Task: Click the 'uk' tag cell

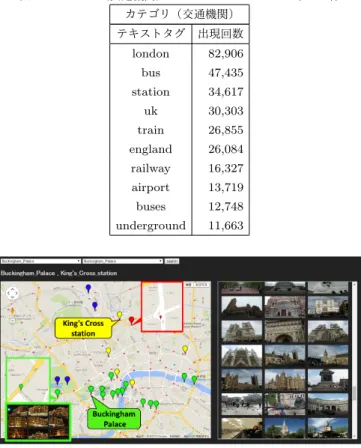Action: click(x=151, y=111)
